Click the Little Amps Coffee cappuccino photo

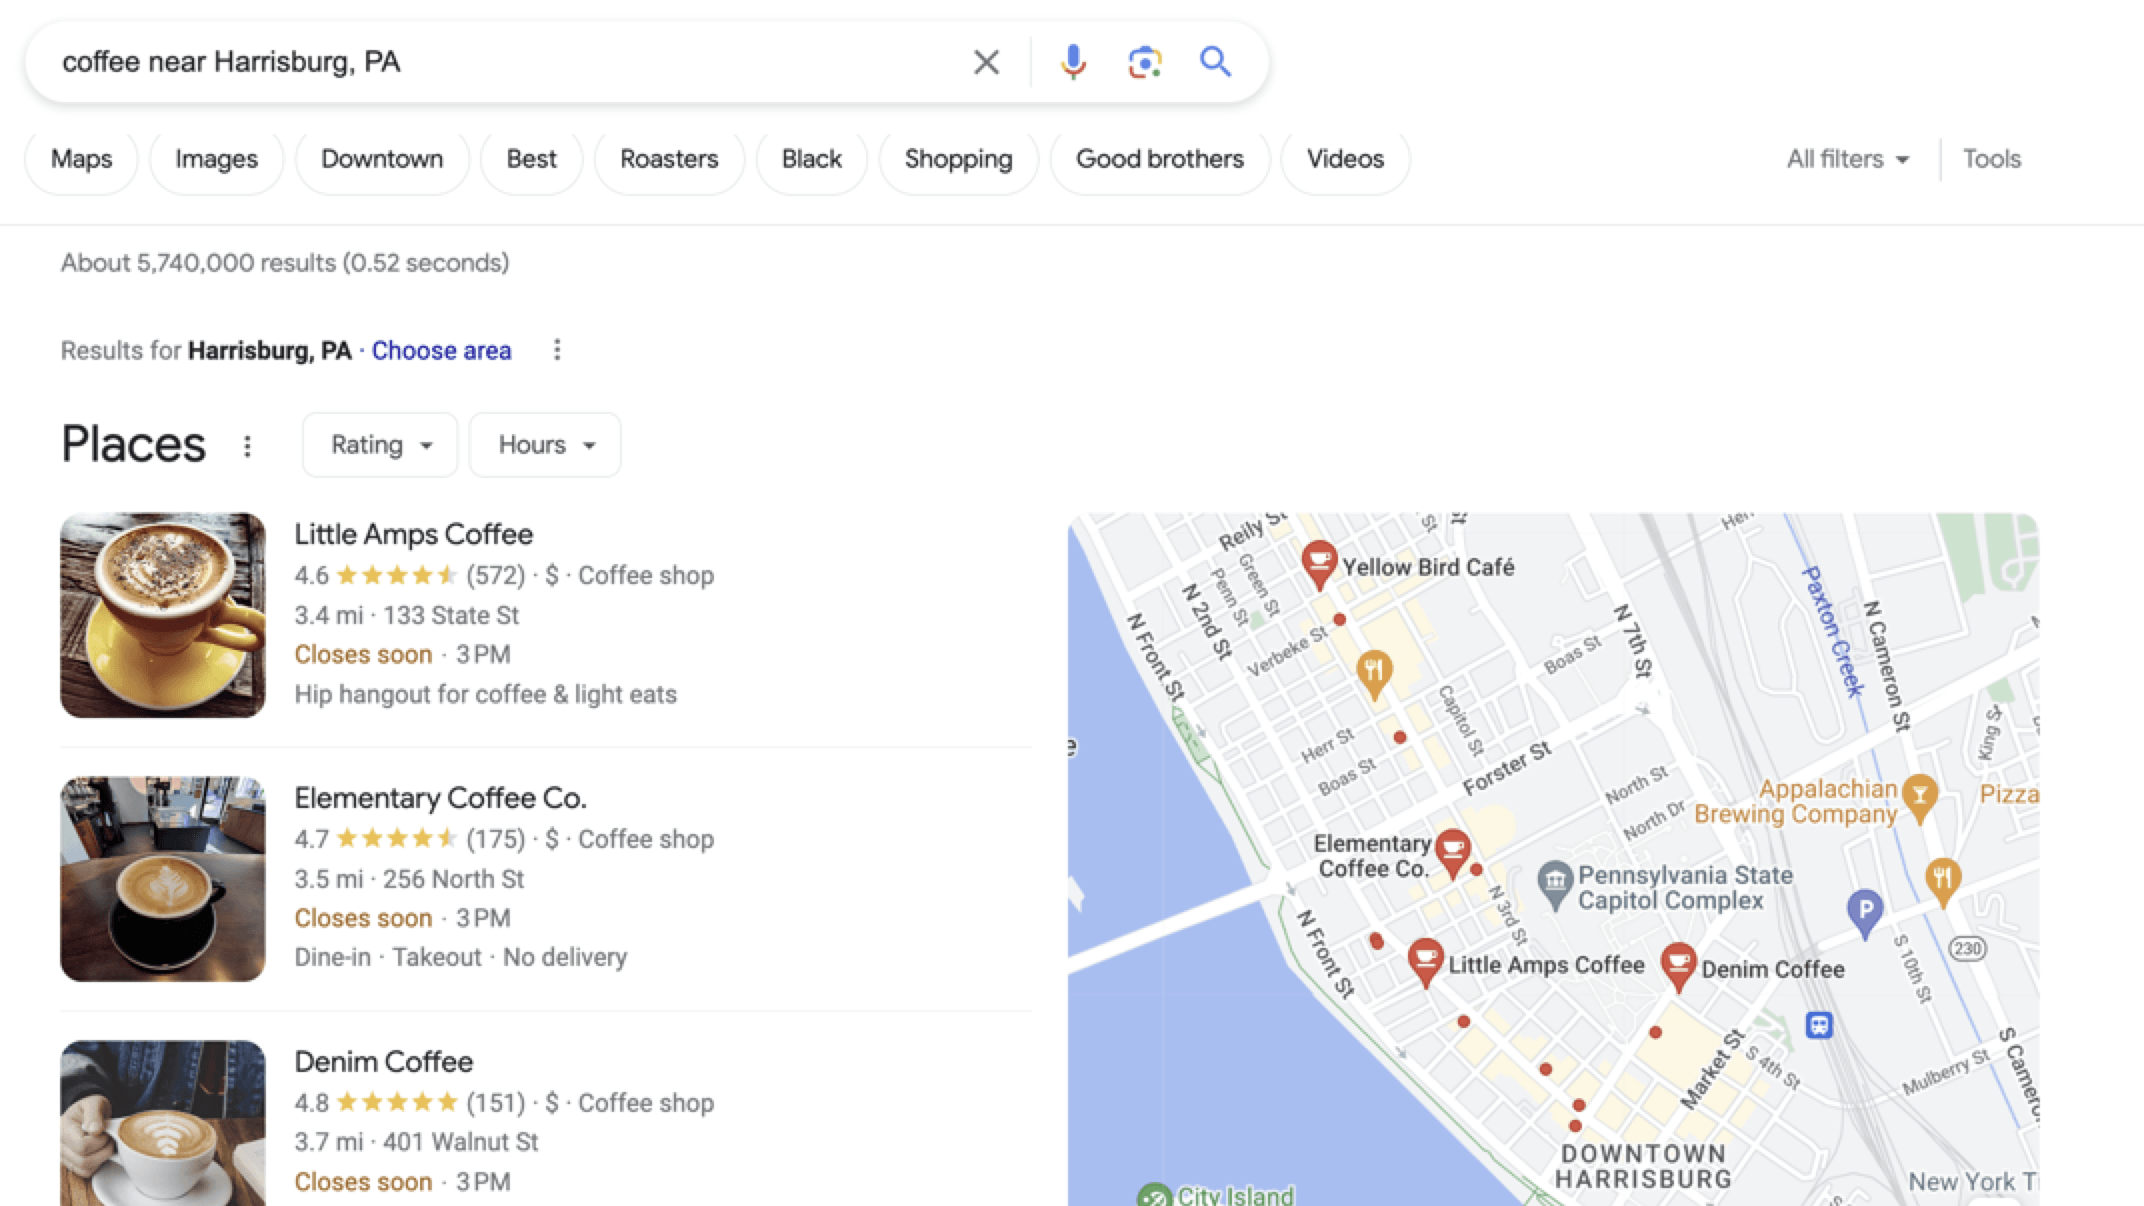click(x=163, y=615)
